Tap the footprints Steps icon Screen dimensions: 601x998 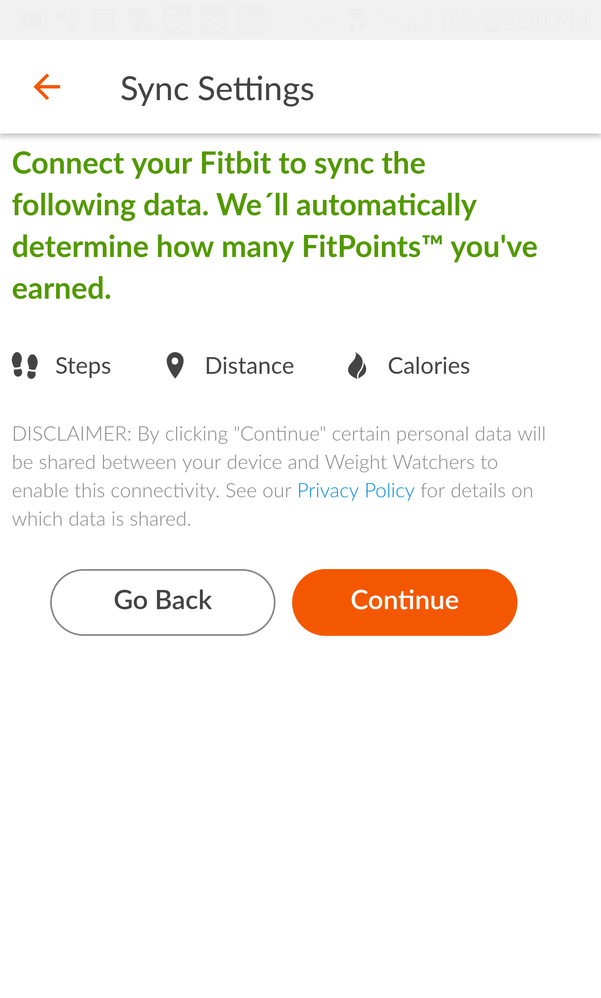[25, 366]
